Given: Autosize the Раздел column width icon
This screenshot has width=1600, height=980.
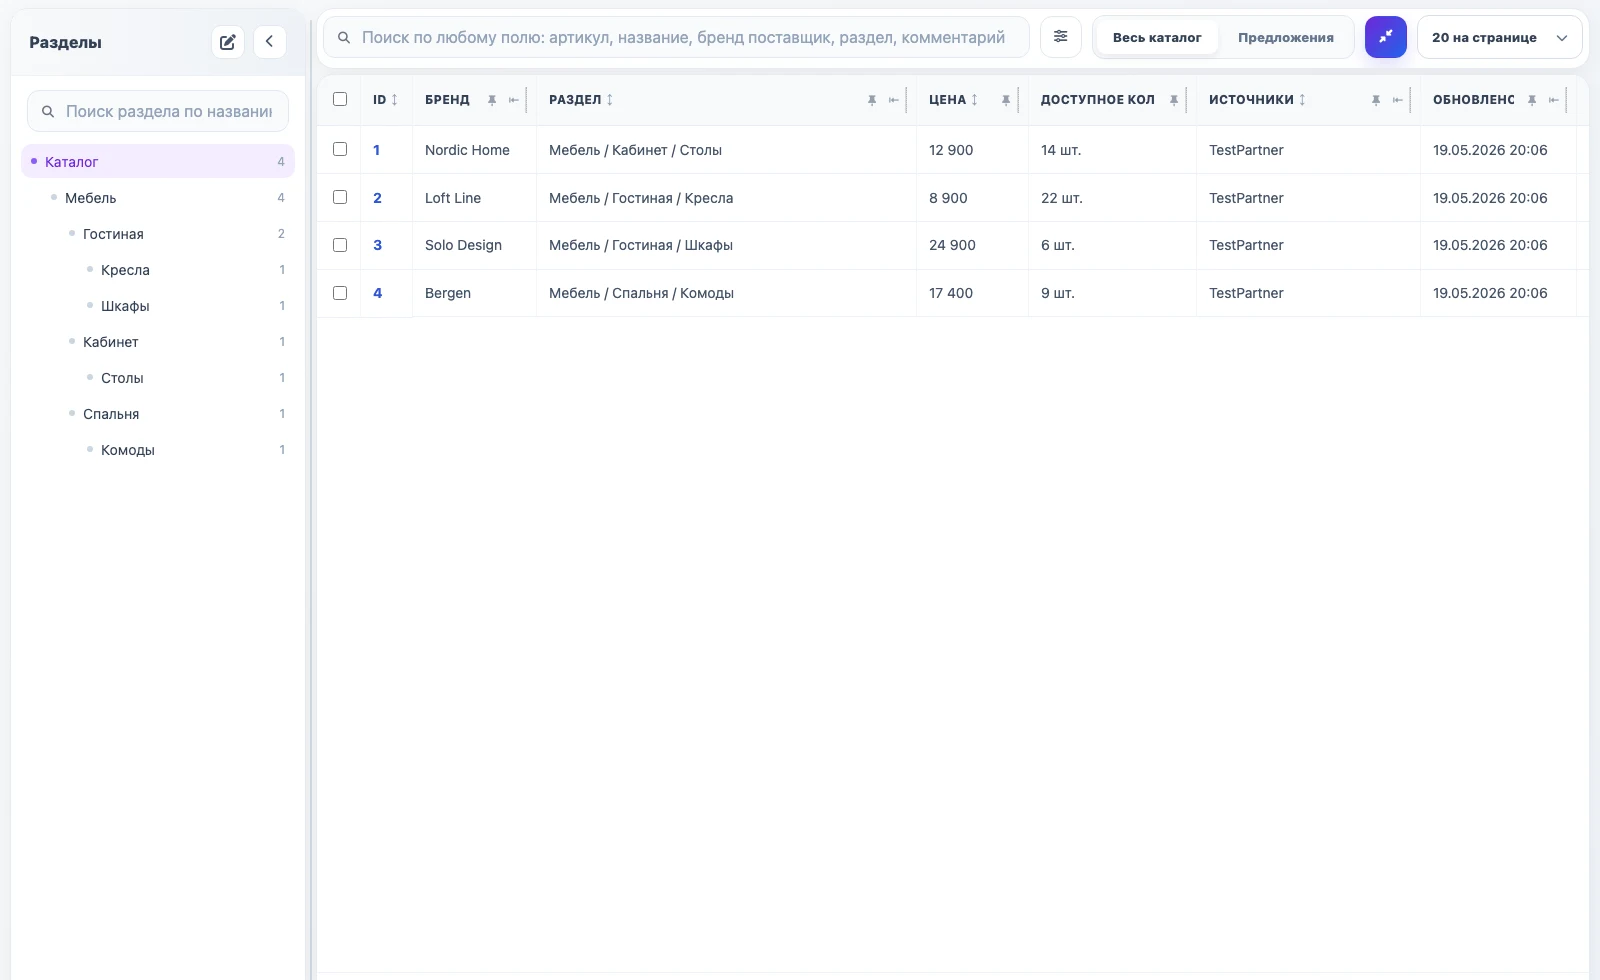Looking at the screenshot, I should pyautogui.click(x=894, y=100).
